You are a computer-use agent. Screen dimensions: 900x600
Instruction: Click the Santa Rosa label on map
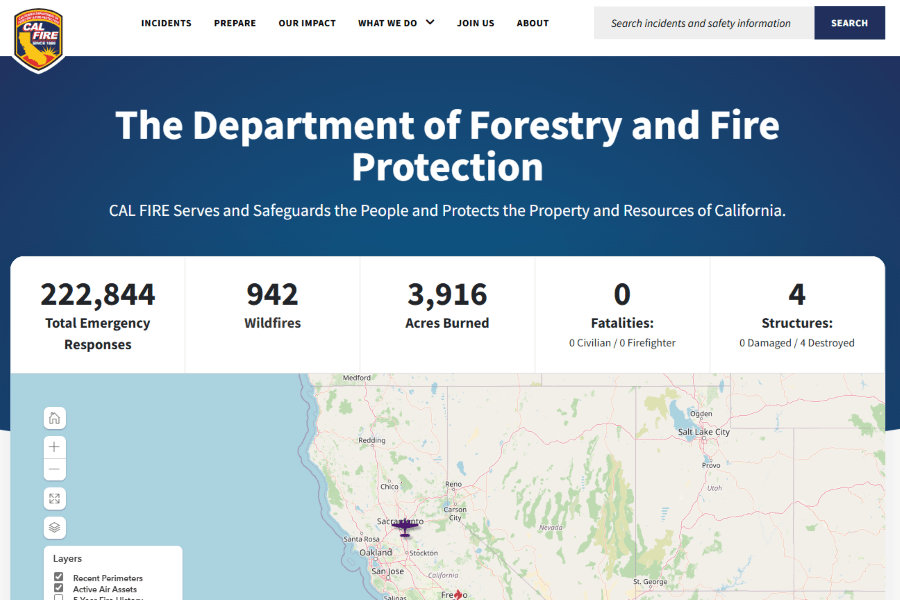pyautogui.click(x=362, y=539)
